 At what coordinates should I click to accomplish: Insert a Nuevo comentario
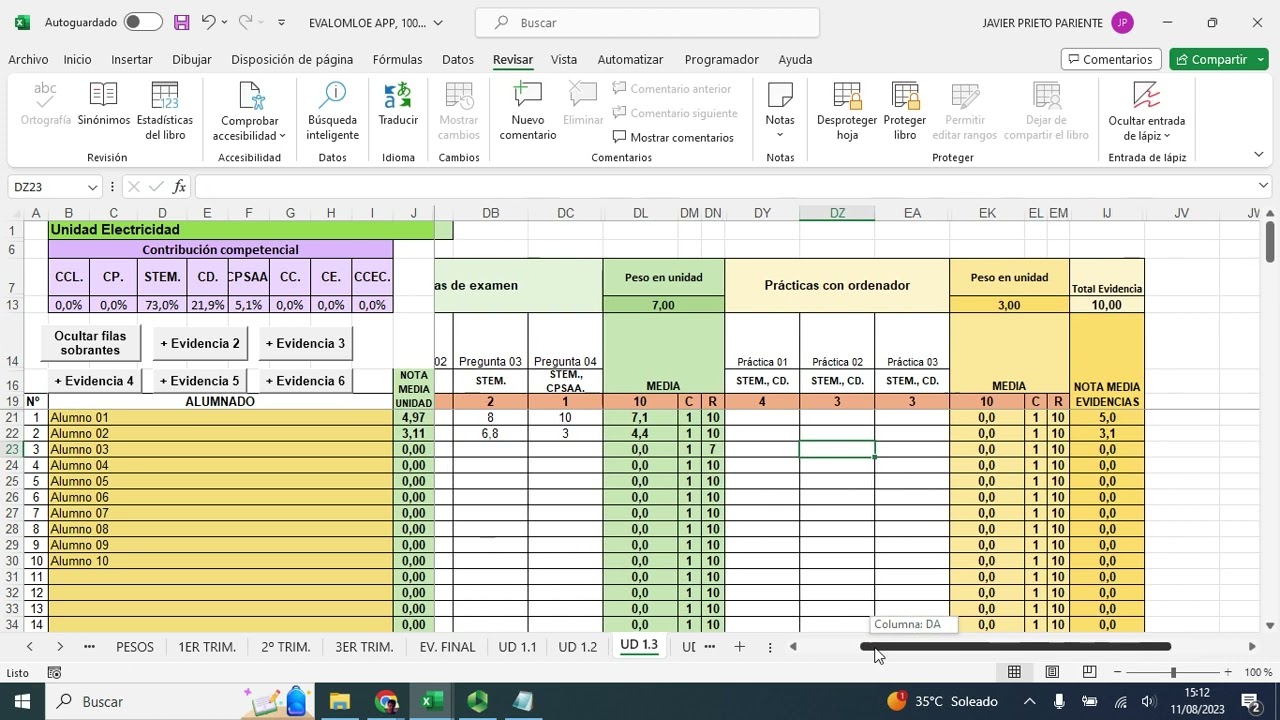pos(528,111)
